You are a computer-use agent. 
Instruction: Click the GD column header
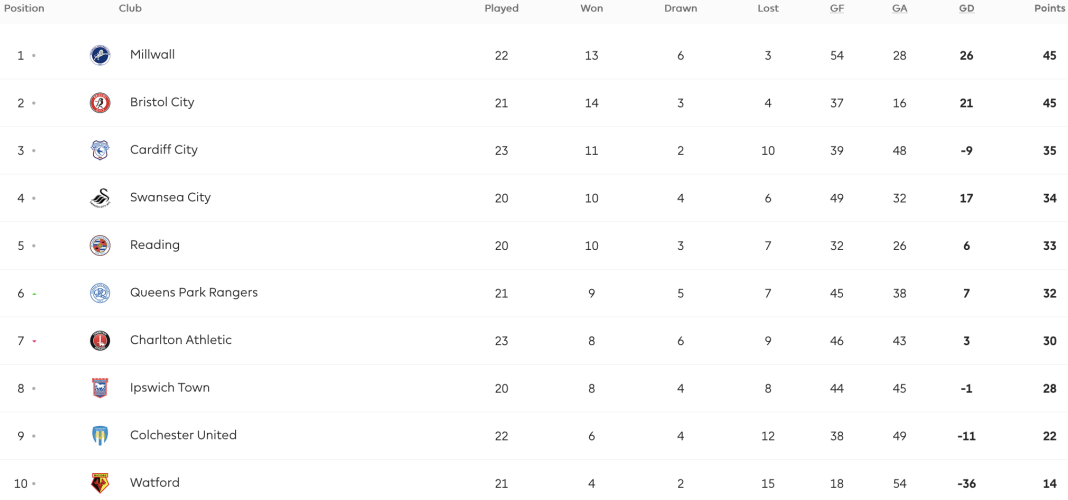[966, 9]
